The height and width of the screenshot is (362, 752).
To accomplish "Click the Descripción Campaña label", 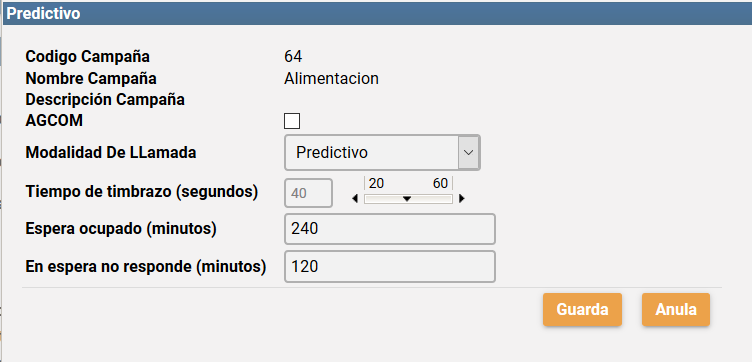I will [105, 100].
